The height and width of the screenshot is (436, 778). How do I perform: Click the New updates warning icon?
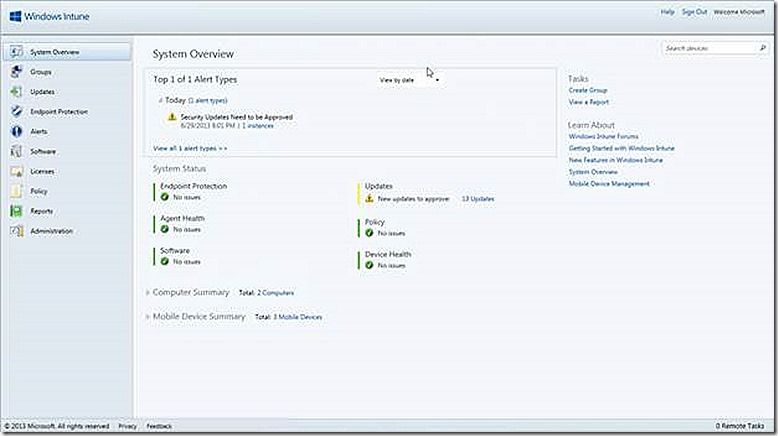[x=369, y=198]
